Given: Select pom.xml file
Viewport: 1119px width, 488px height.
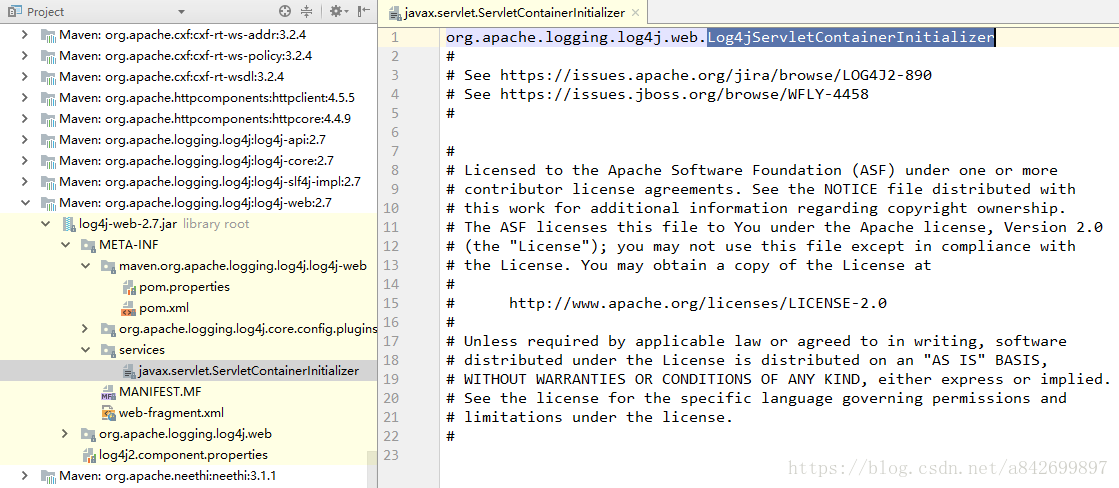Looking at the screenshot, I should pyautogui.click(x=163, y=307).
